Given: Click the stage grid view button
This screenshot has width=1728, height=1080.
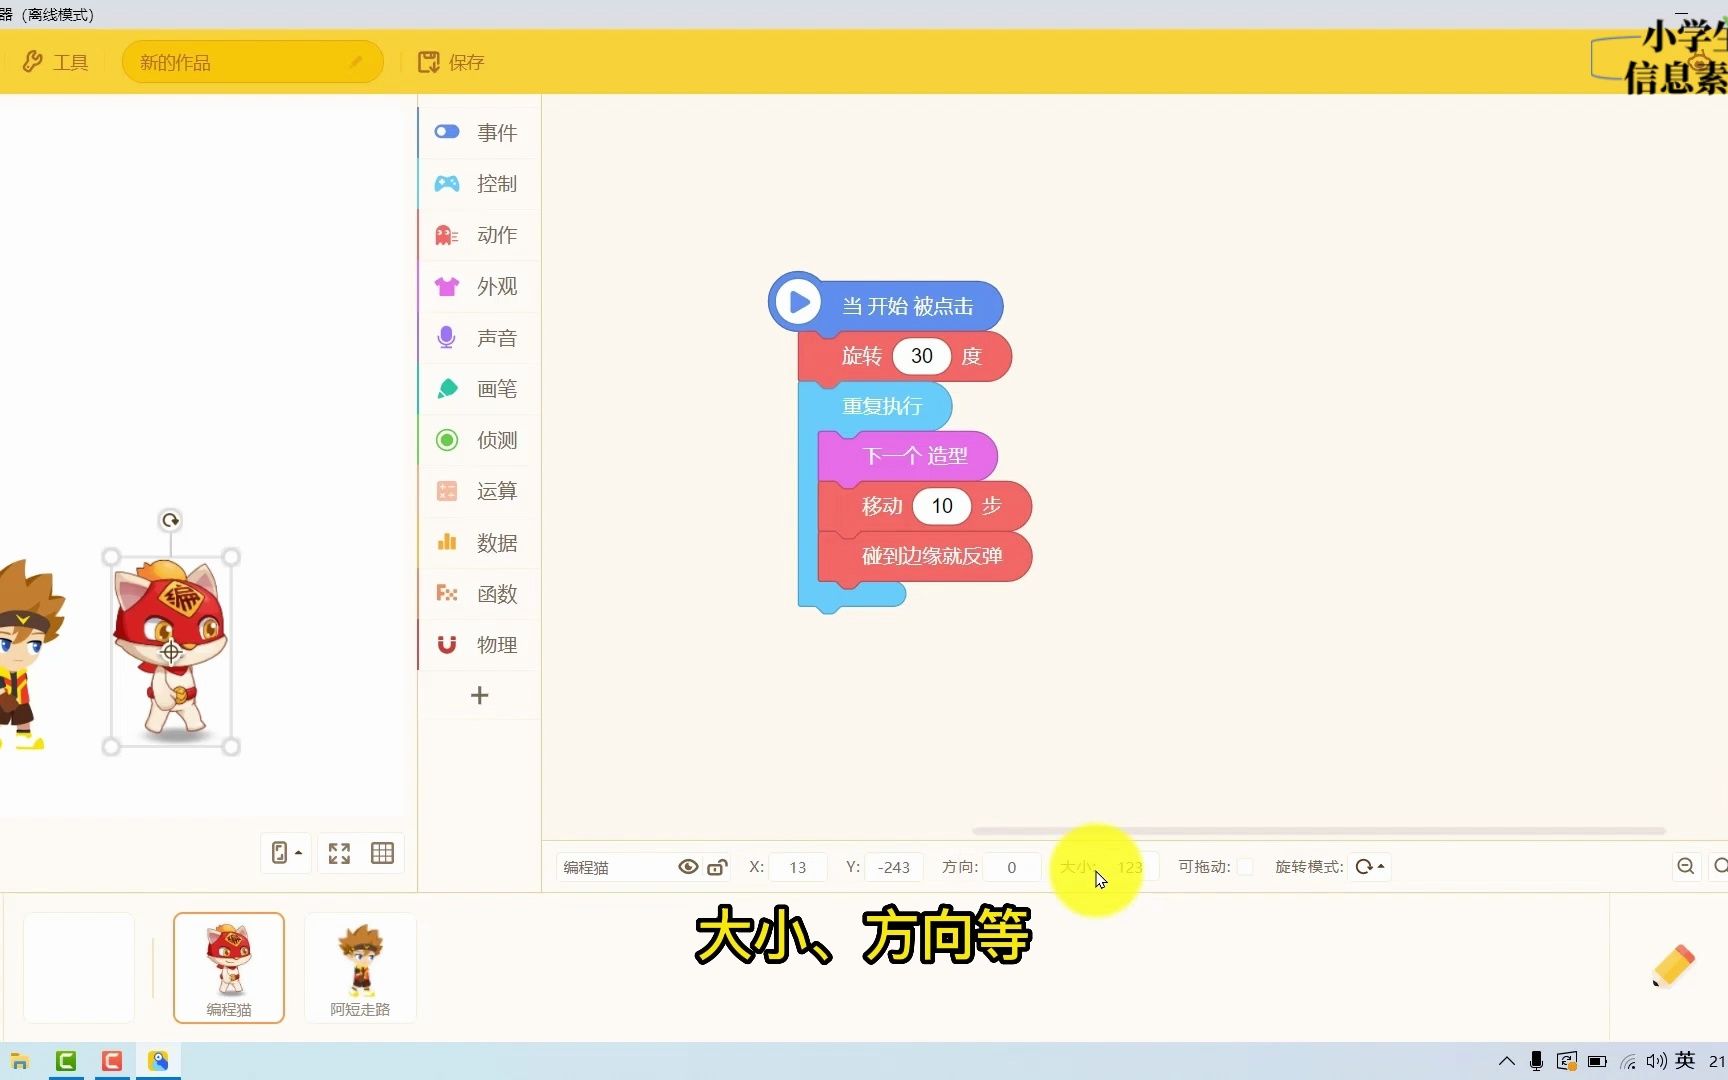Looking at the screenshot, I should click(382, 852).
